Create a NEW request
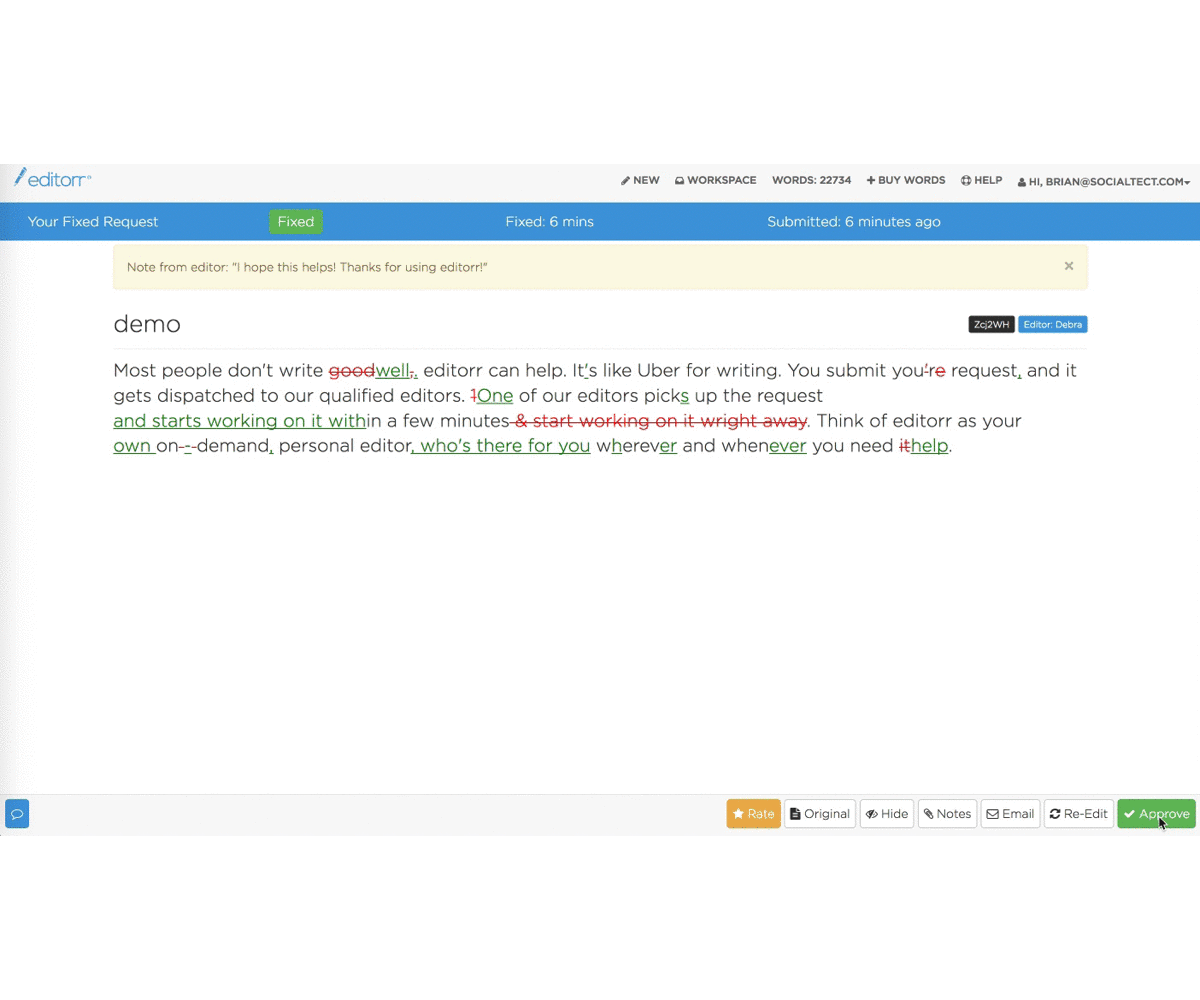Viewport: 1200px width, 1000px height. click(x=640, y=181)
